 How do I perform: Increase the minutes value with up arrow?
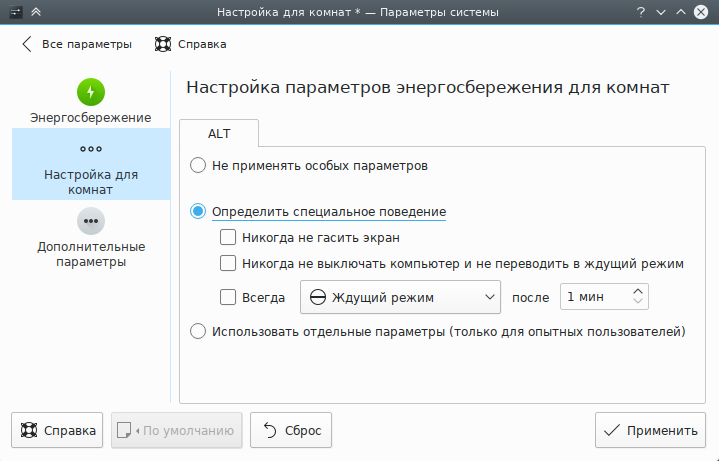638,291
